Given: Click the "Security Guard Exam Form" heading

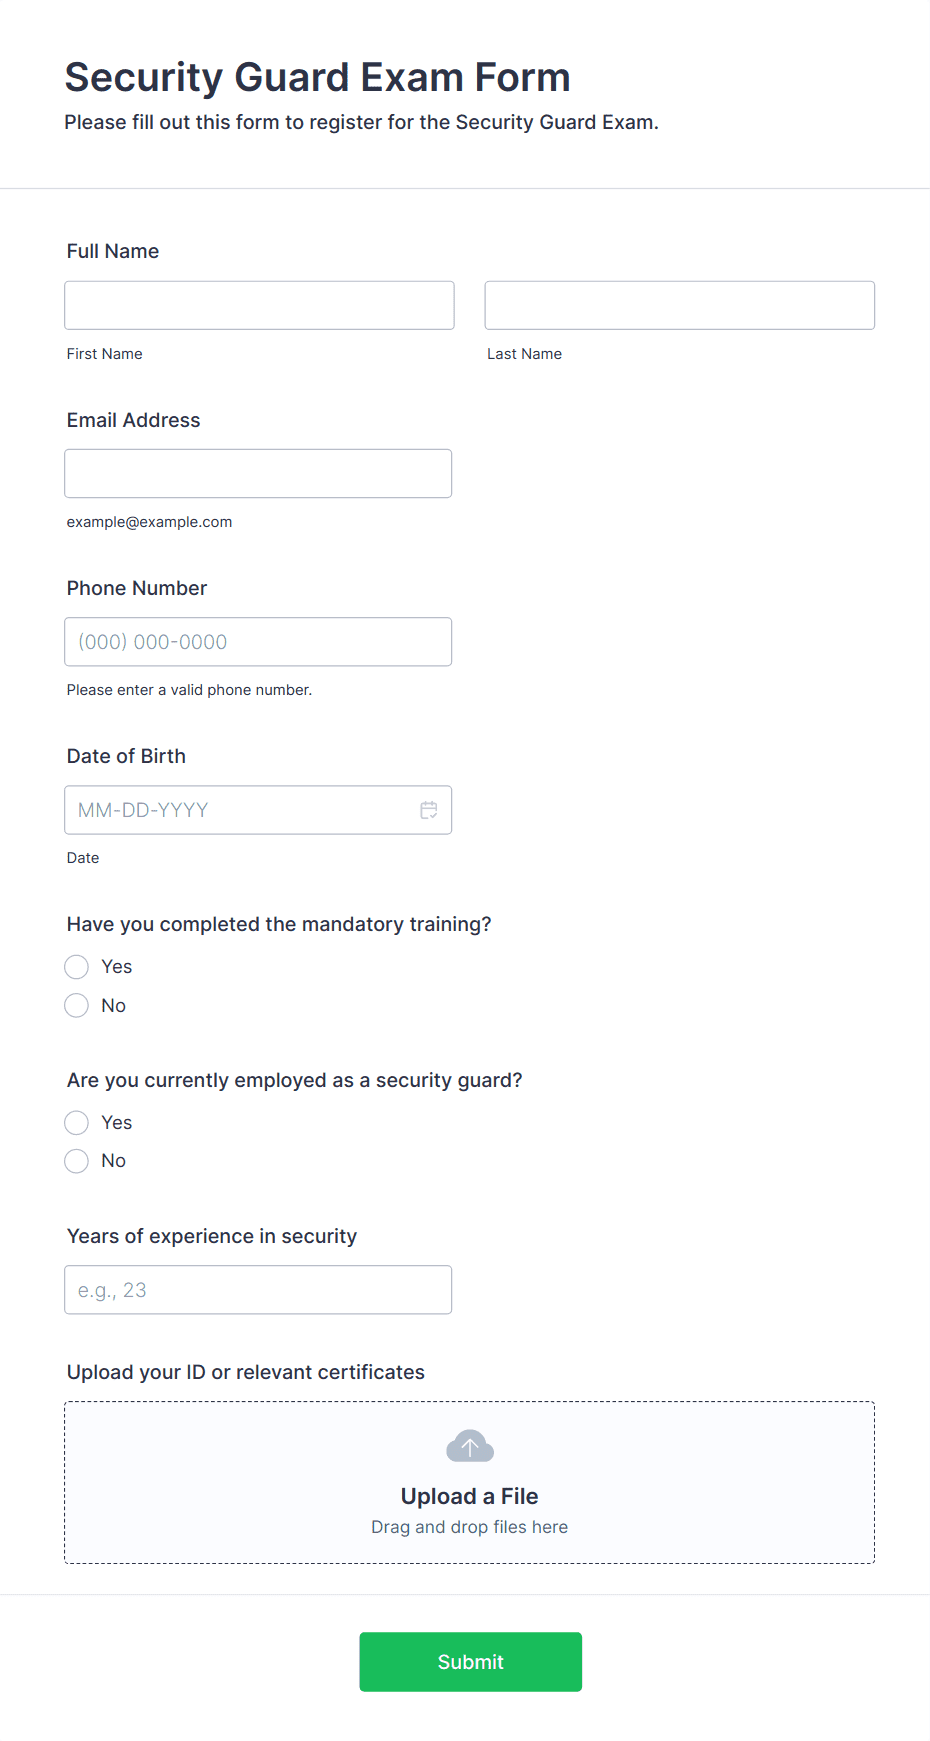Looking at the screenshot, I should pyautogui.click(x=317, y=77).
